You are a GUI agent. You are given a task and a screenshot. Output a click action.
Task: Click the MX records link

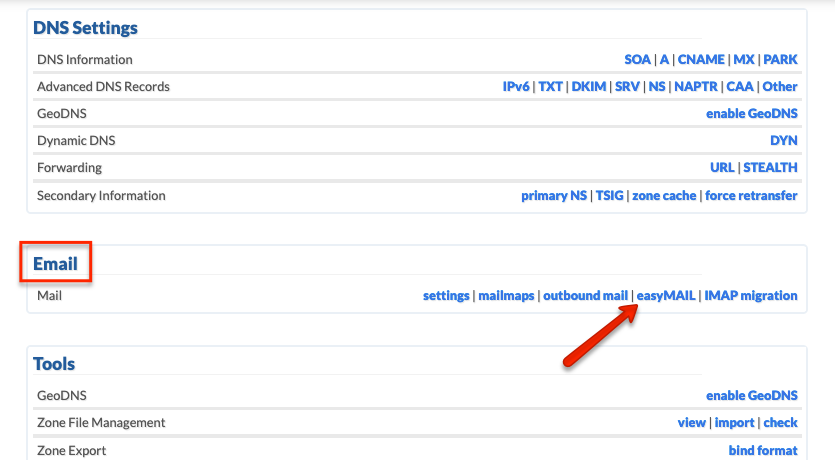744,59
